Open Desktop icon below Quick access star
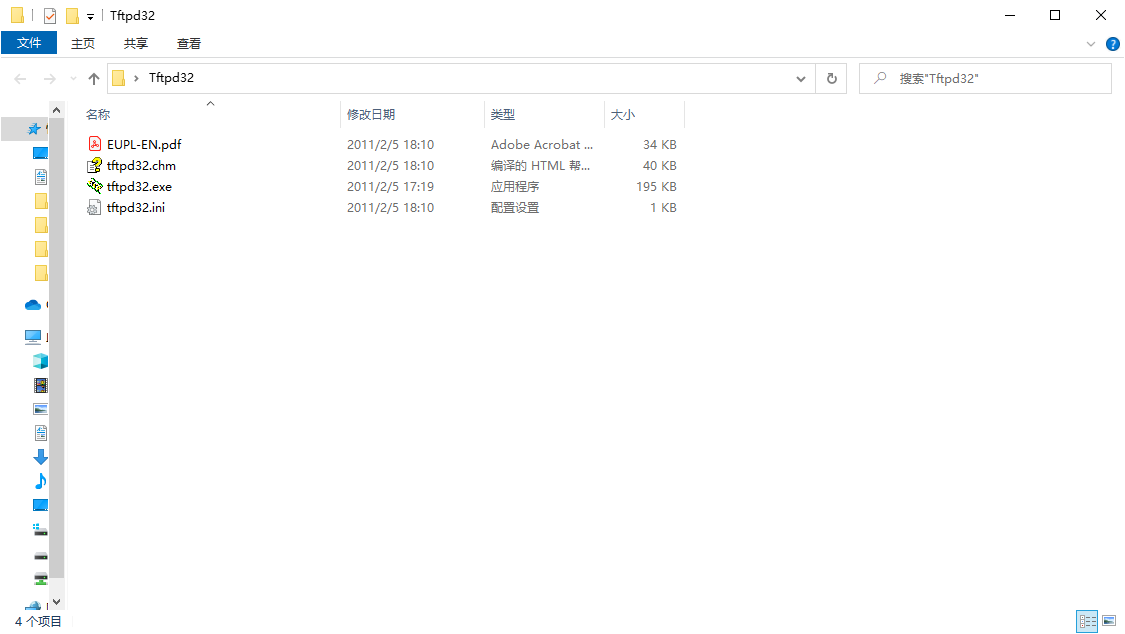 coord(41,153)
